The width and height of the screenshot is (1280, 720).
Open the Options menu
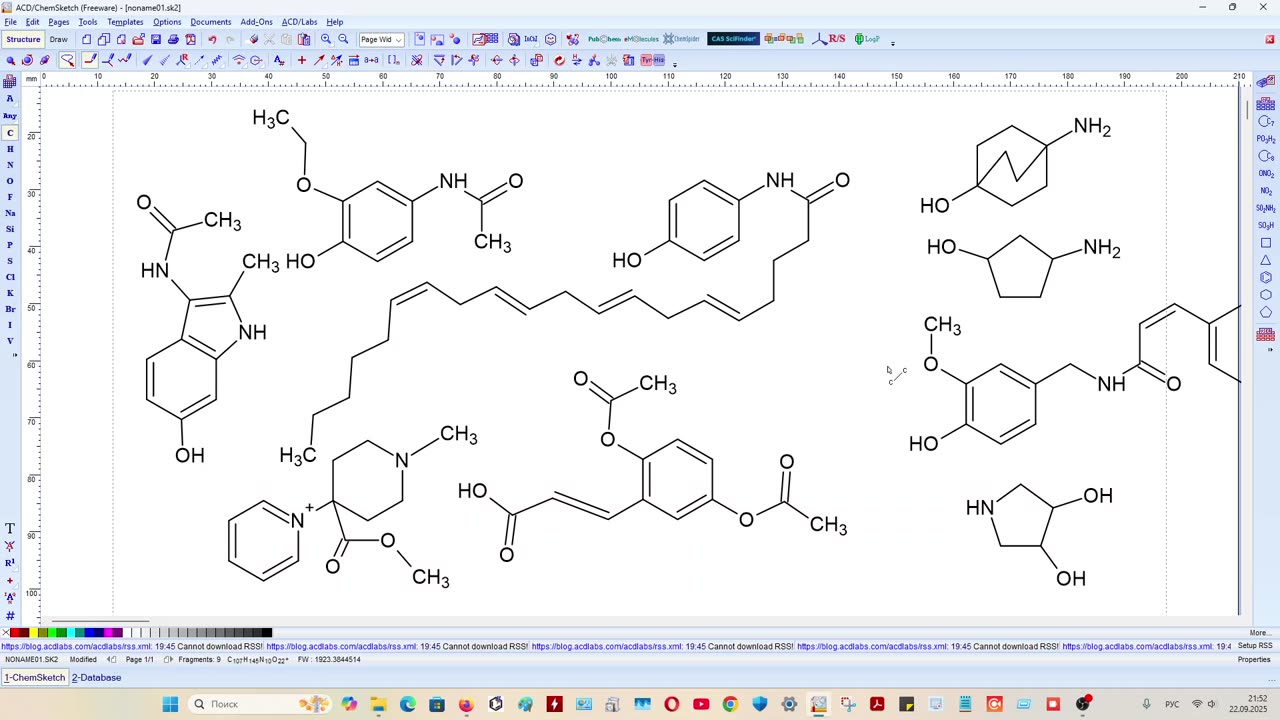167,22
